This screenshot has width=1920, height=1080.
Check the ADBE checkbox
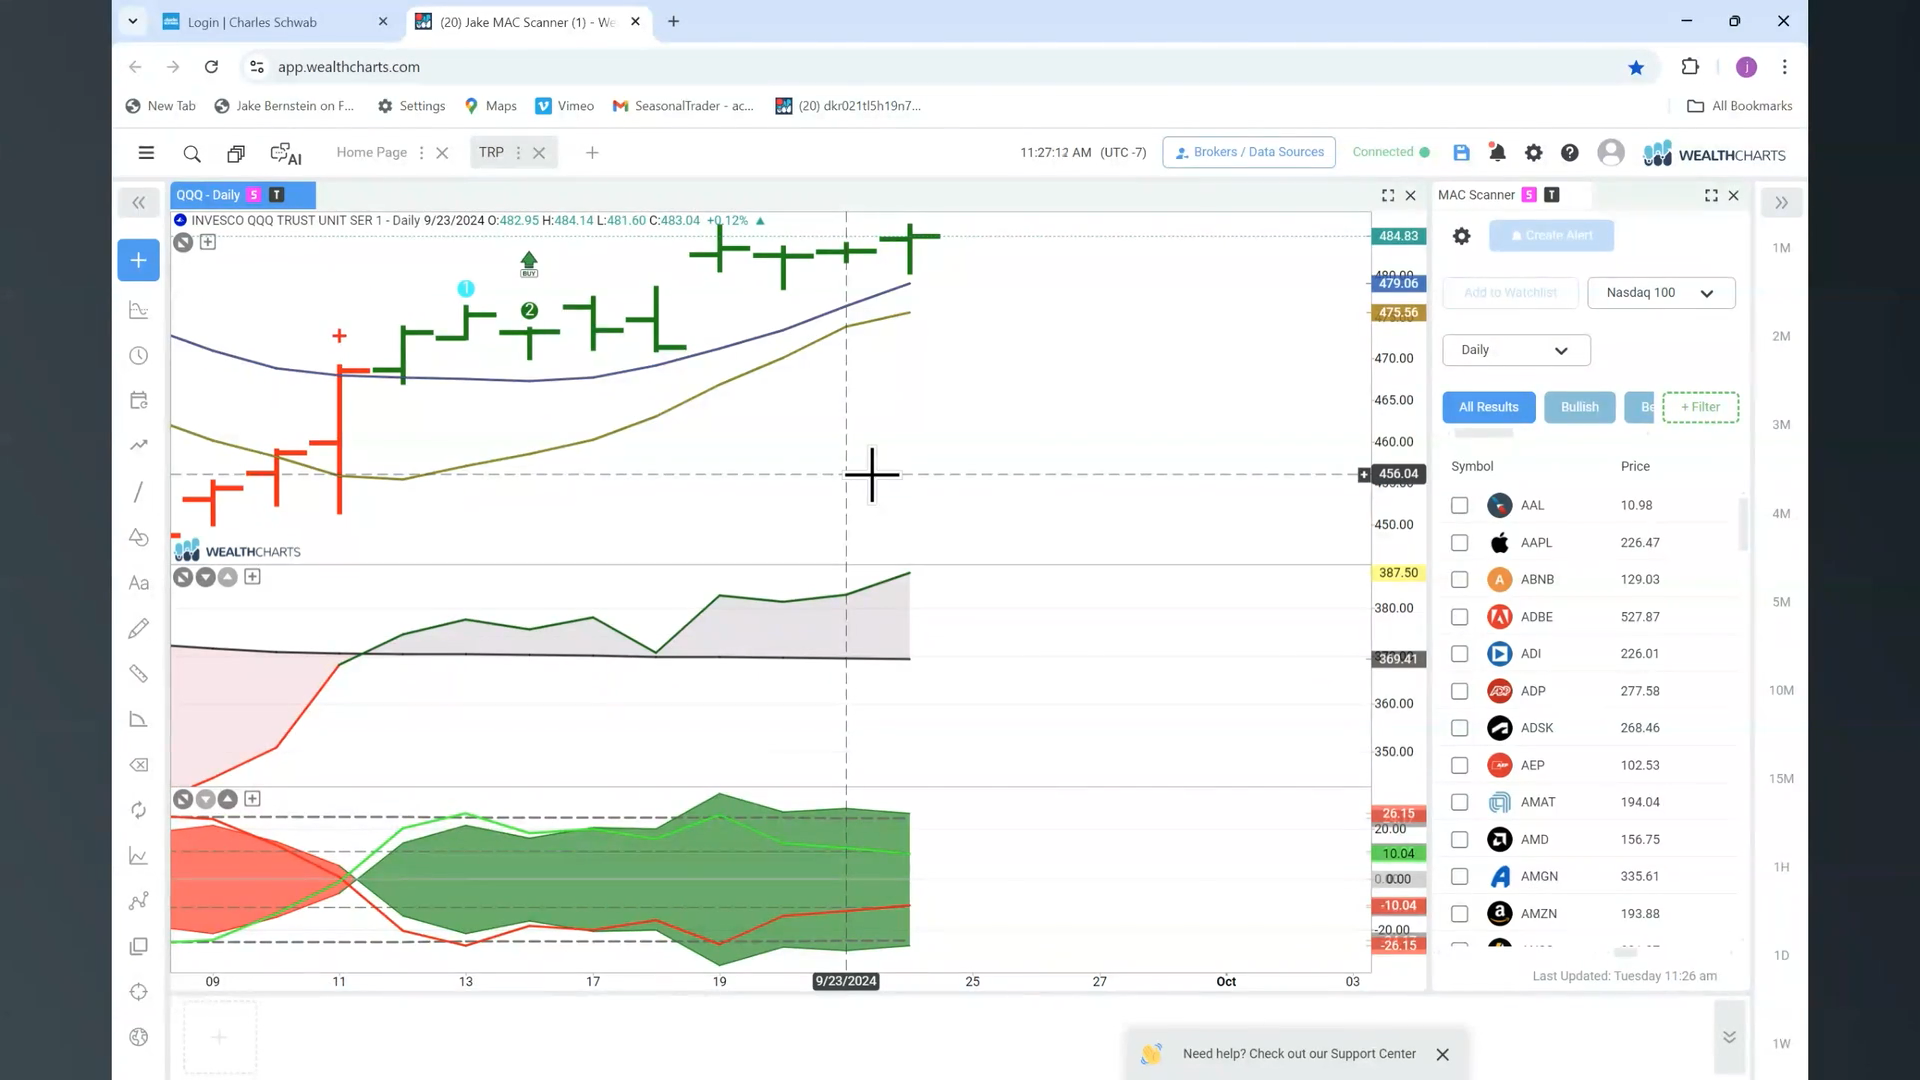(x=1460, y=617)
